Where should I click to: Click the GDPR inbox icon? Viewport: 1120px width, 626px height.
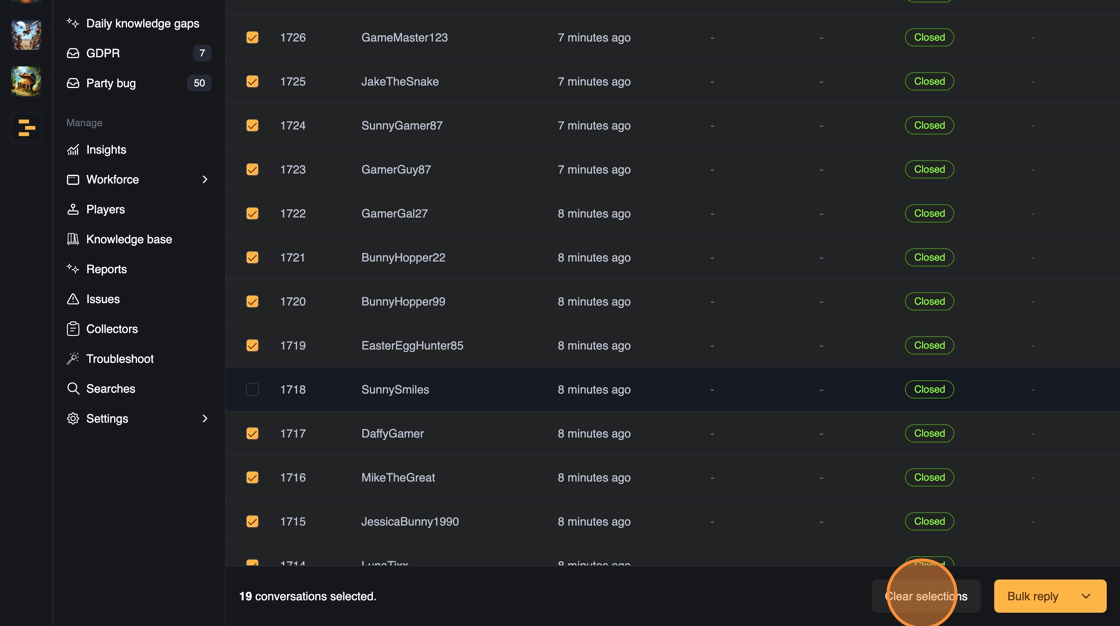point(73,54)
